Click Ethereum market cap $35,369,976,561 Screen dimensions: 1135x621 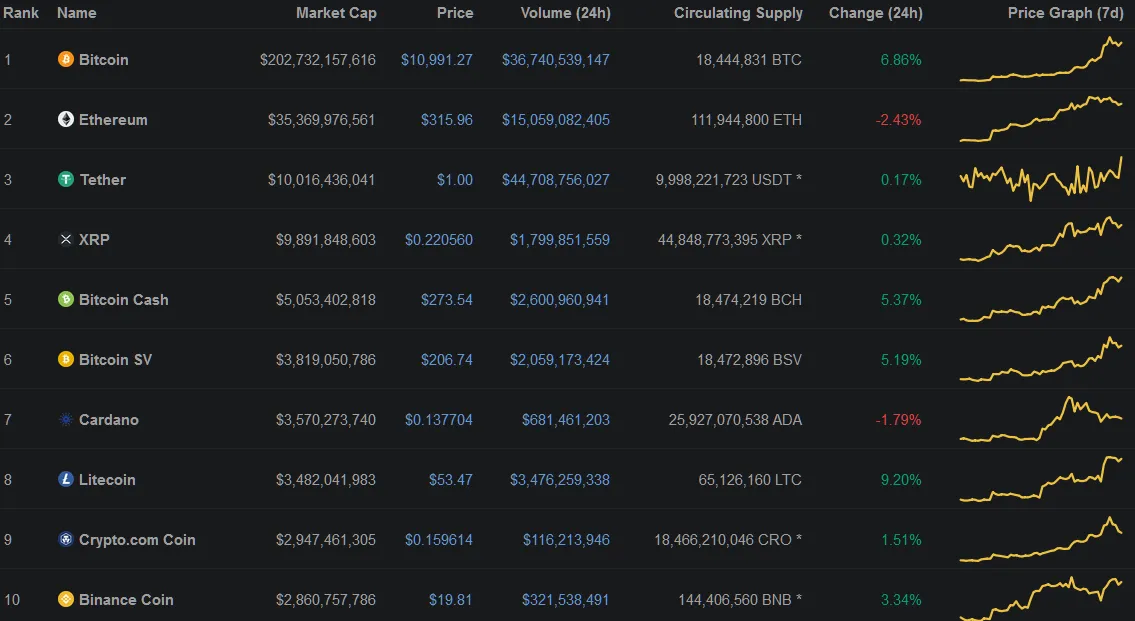[321, 120]
